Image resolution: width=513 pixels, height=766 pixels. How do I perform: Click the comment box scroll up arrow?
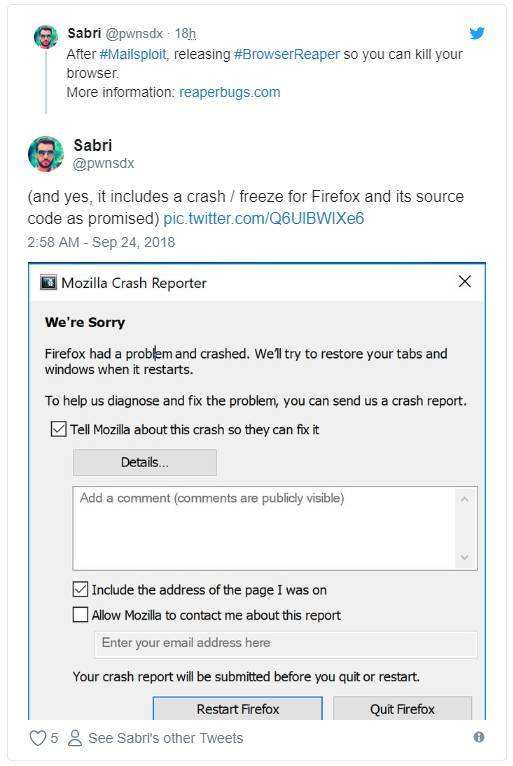(464, 499)
